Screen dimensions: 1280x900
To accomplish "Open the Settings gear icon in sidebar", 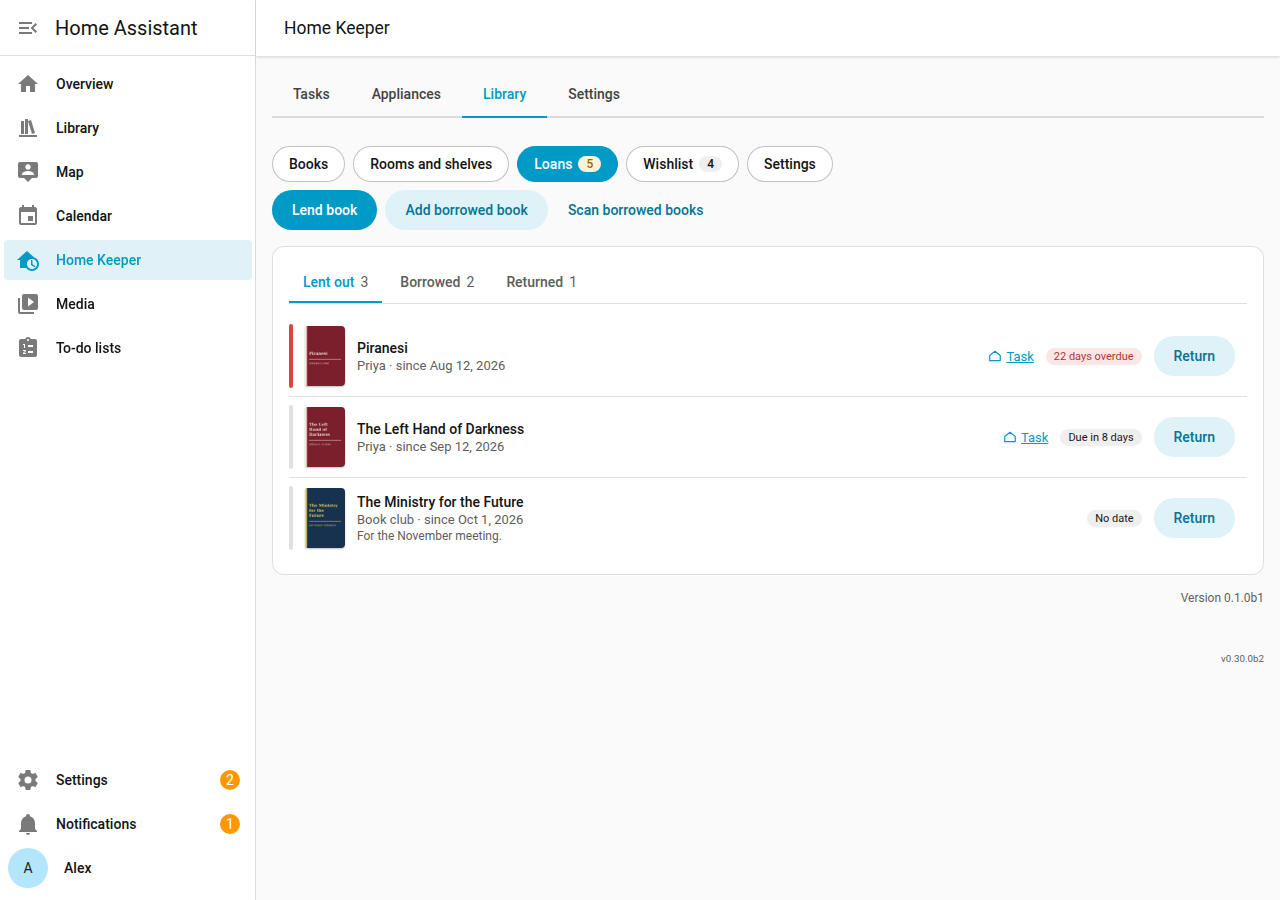I will point(28,780).
